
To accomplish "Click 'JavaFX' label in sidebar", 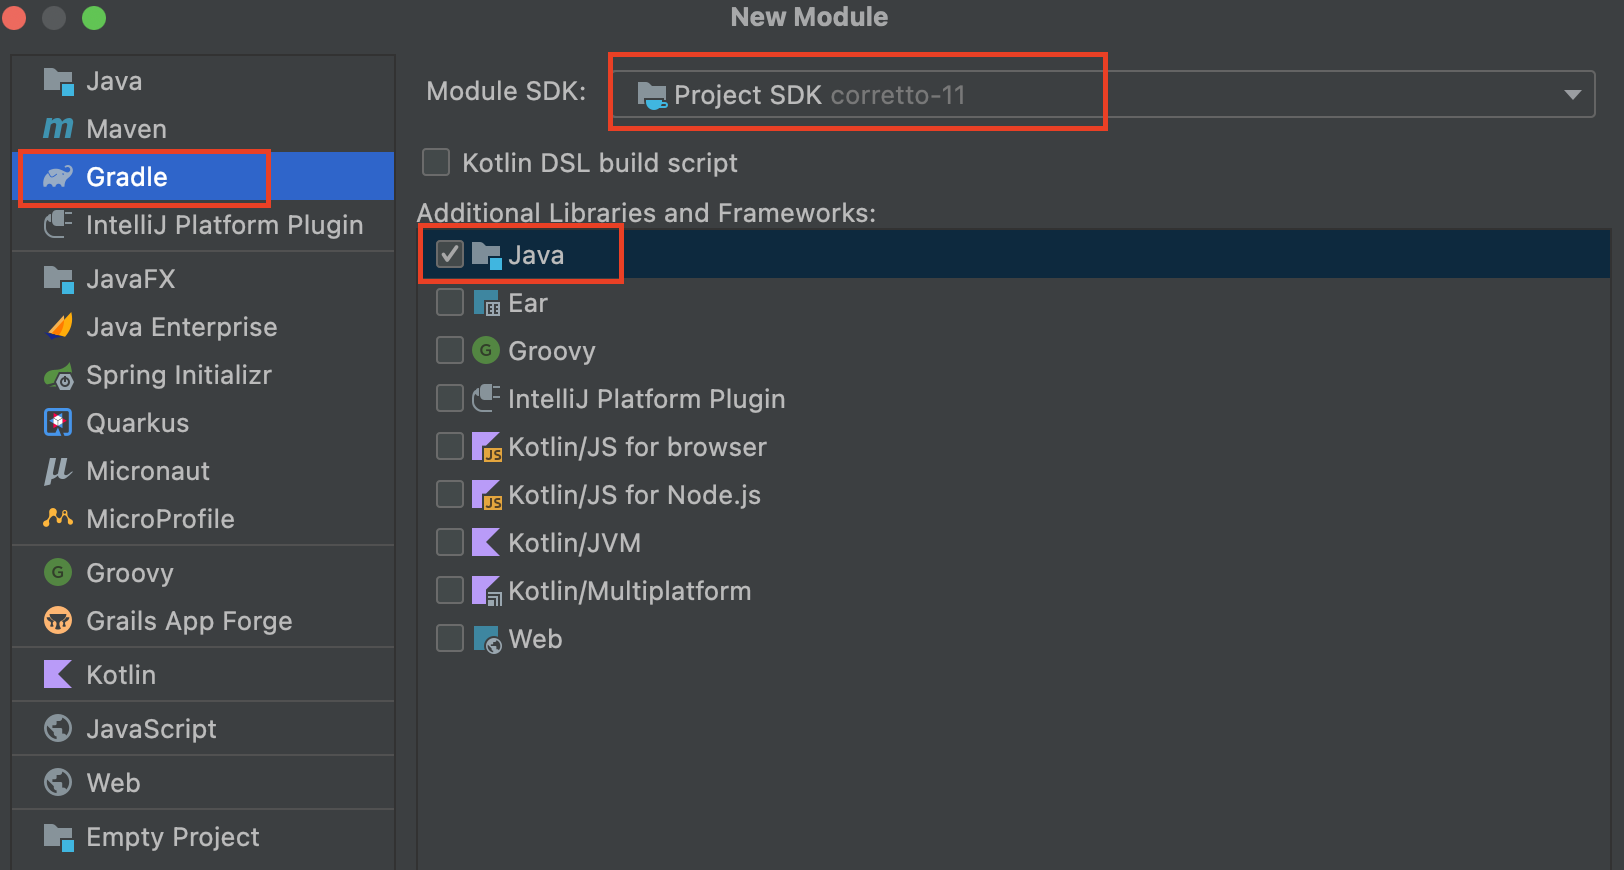I will coord(130,279).
